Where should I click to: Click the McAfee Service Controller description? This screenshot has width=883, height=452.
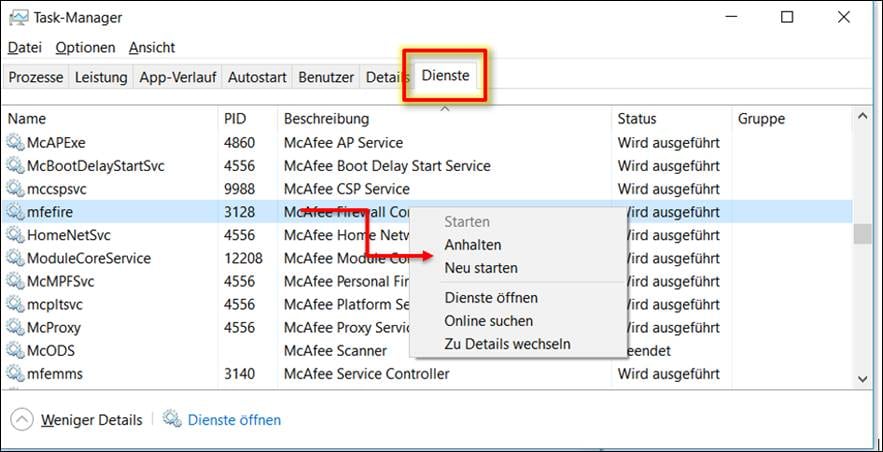tap(366, 374)
